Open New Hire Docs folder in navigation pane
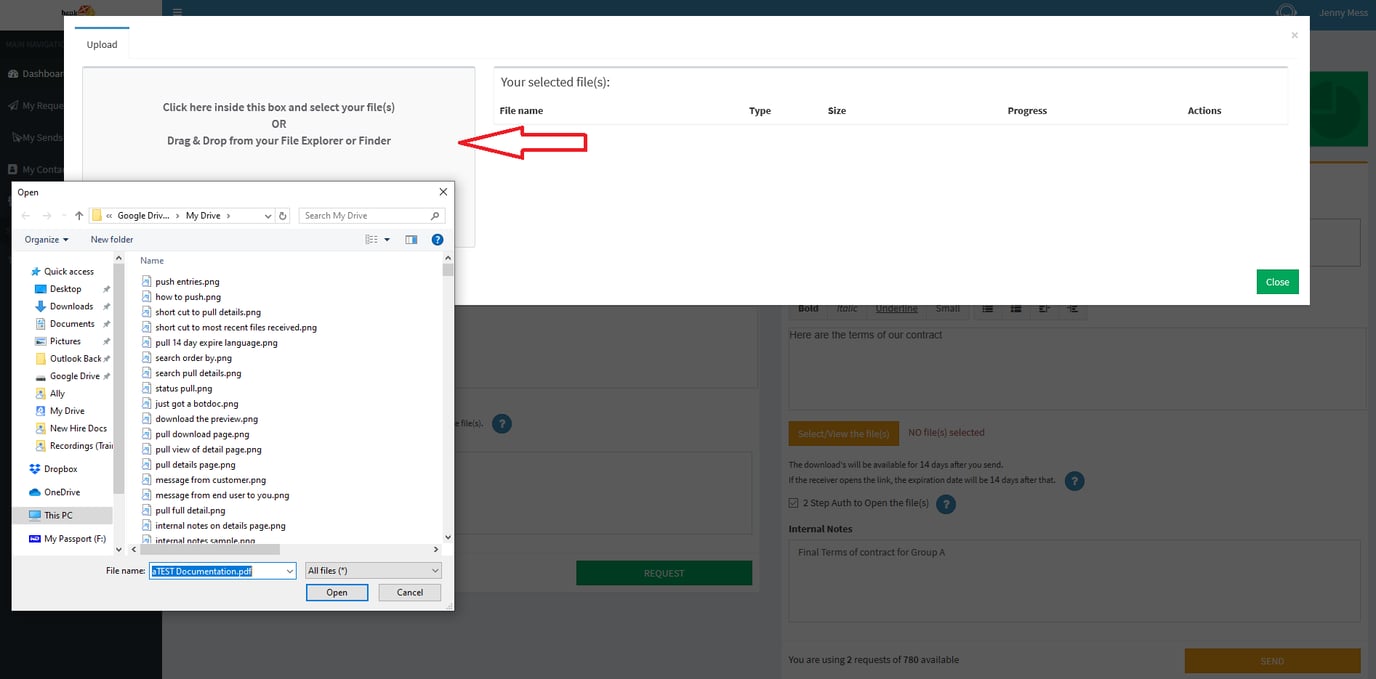Viewport: 1376px width, 679px height. [x=70, y=429]
